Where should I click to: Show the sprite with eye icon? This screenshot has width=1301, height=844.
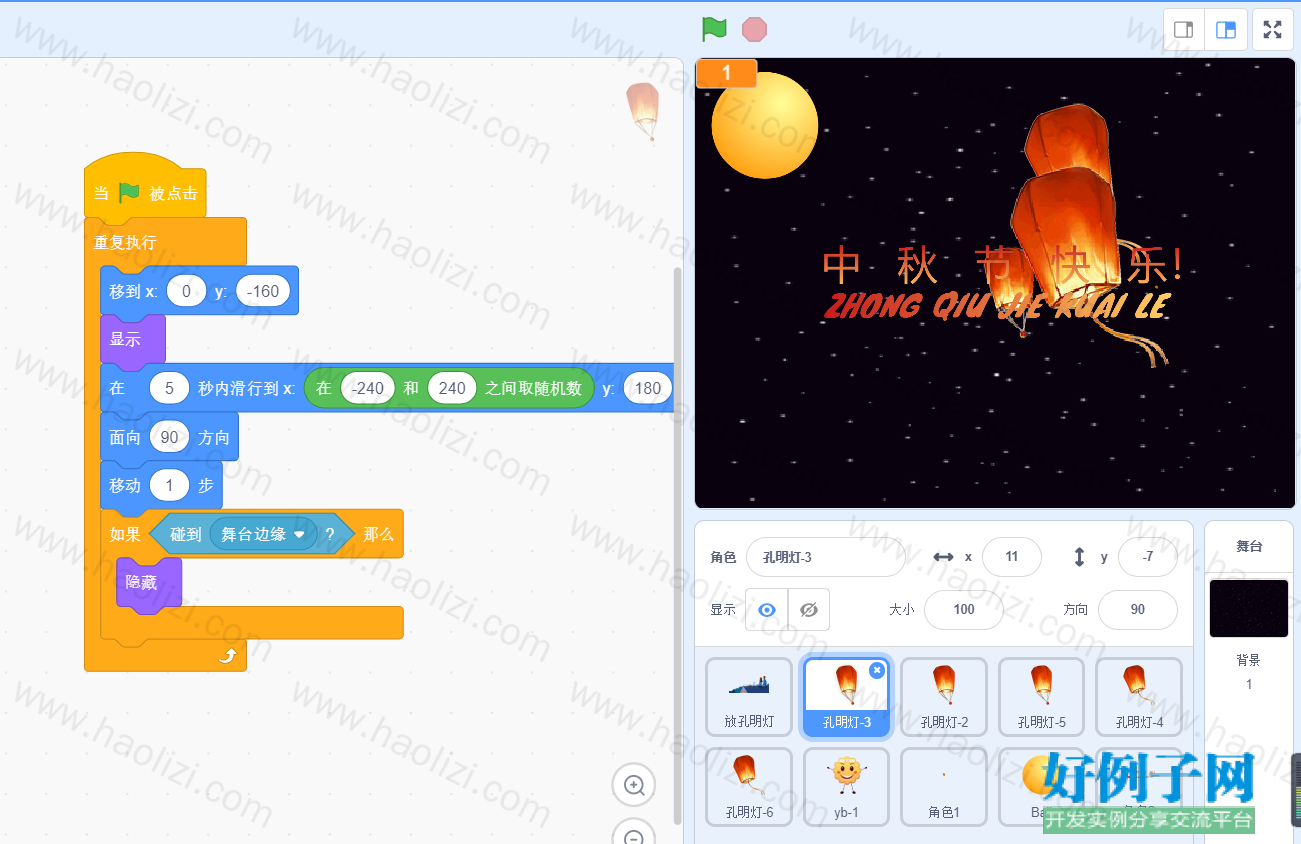coord(767,609)
